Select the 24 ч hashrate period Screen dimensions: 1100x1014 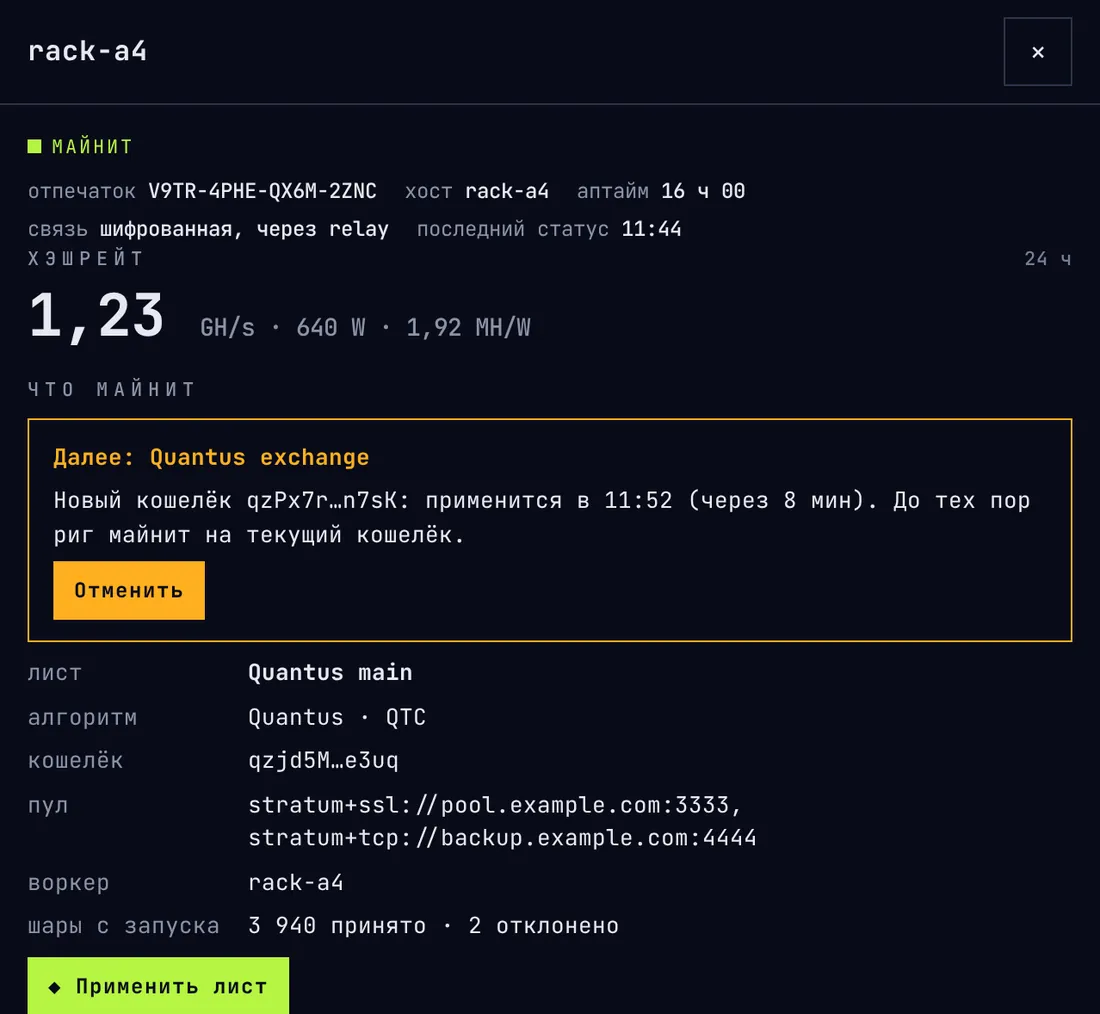click(x=1047, y=259)
